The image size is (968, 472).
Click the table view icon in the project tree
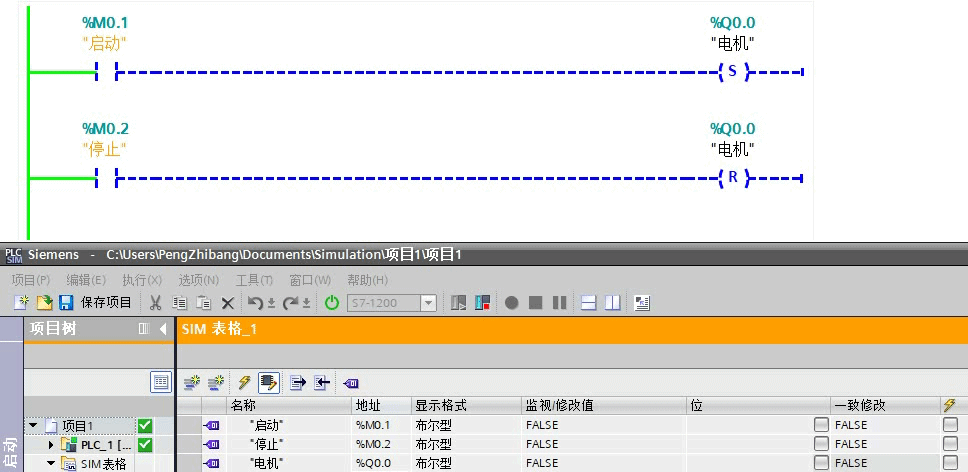[x=161, y=383]
